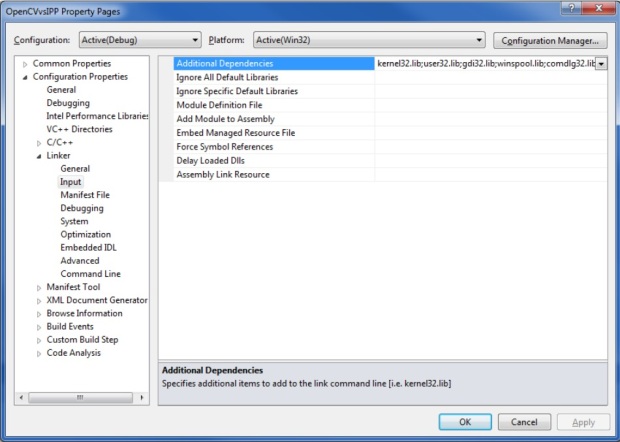This screenshot has height=442, width=620.
Task: Click the tree horizontal scrollbar thumb
Action: (80, 397)
